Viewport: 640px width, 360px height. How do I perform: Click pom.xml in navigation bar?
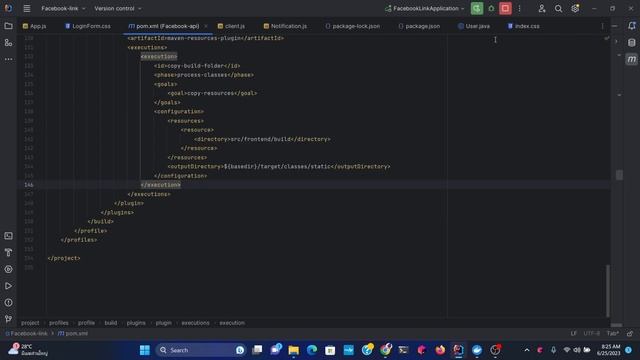73,333
